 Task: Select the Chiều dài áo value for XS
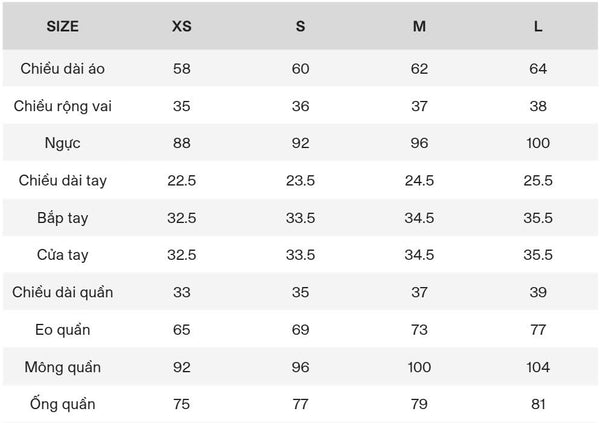point(182,68)
